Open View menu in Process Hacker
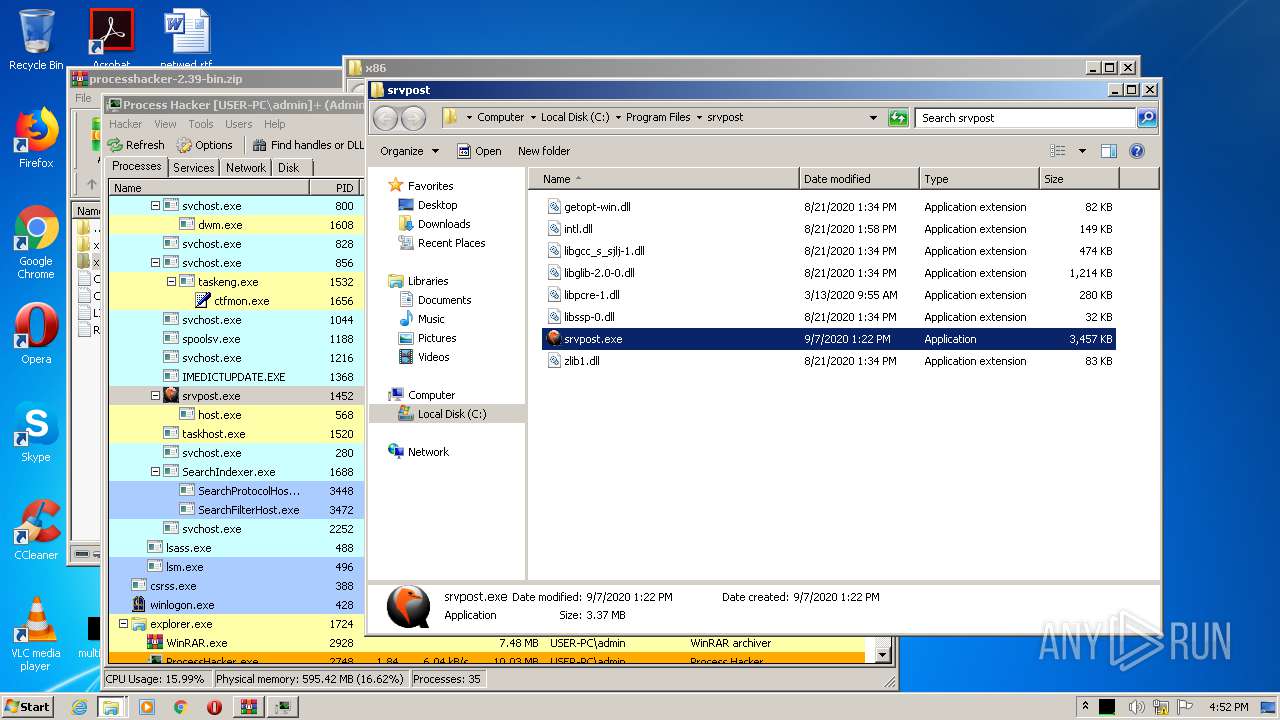1280x720 pixels. click(x=165, y=124)
